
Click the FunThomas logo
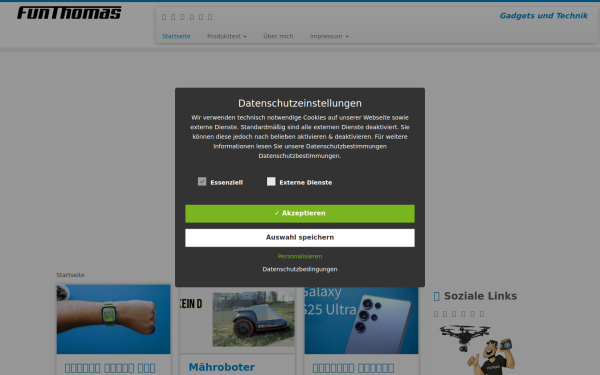point(69,13)
